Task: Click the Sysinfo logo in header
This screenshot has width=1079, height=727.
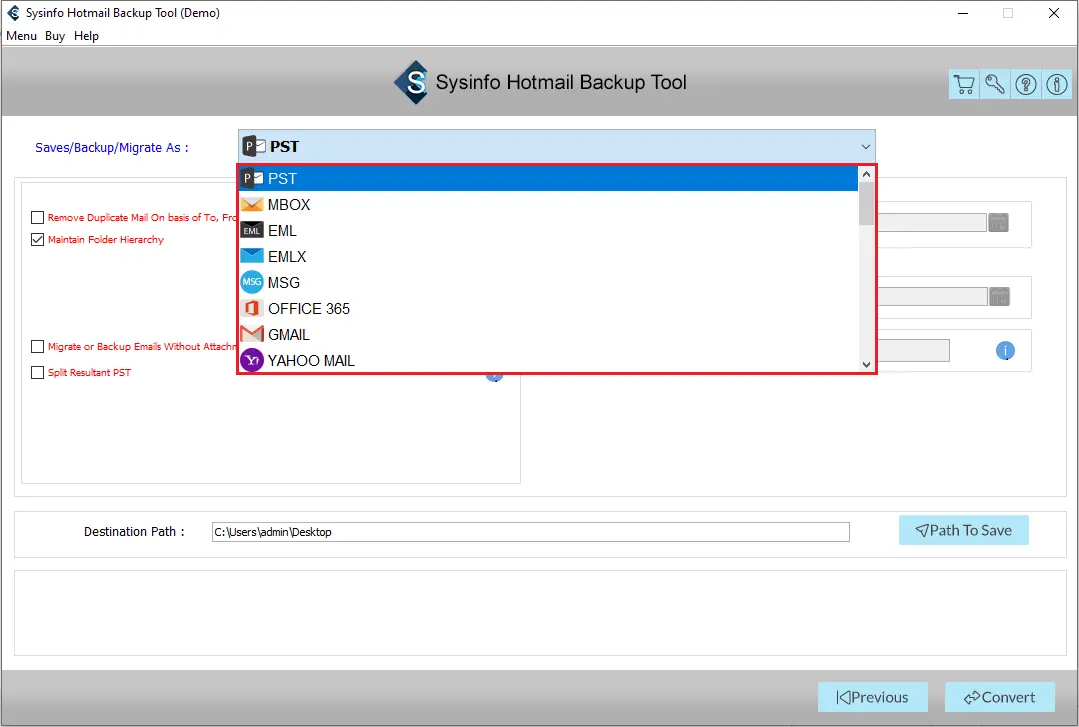Action: tap(412, 83)
